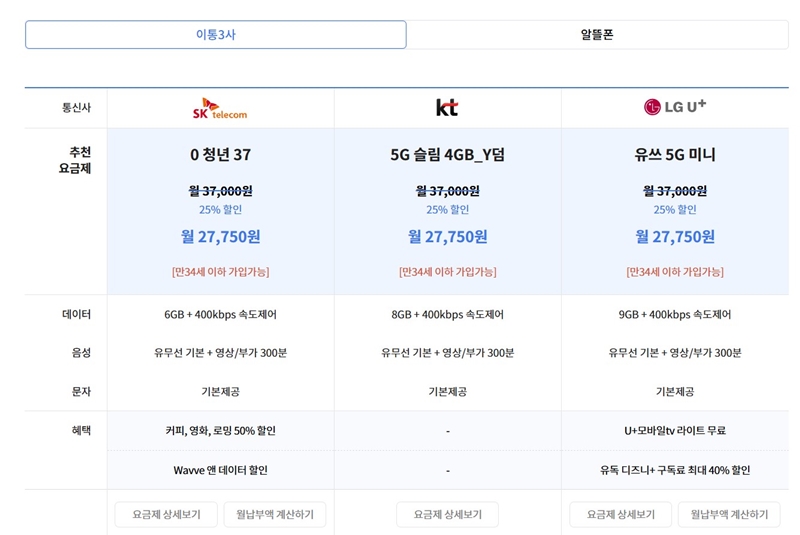
Task: Click data cell 9GB + 400kbps 속도제어
Action: [674, 315]
